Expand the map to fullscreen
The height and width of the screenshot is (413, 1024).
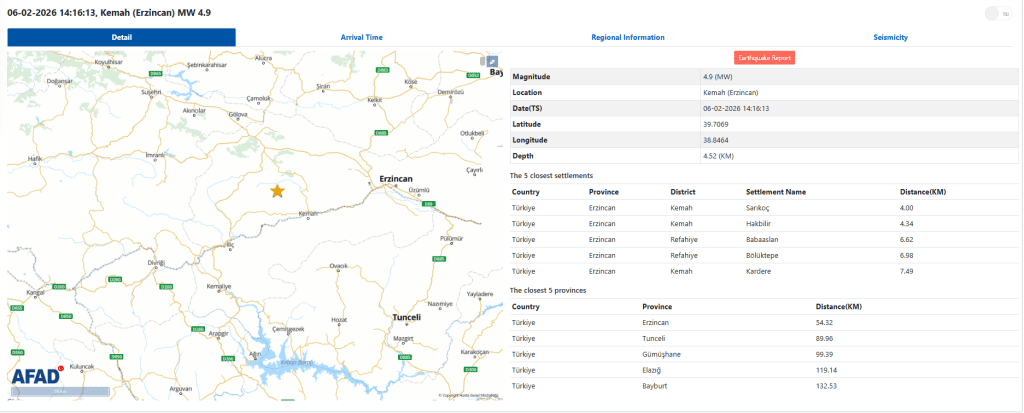tap(491, 61)
